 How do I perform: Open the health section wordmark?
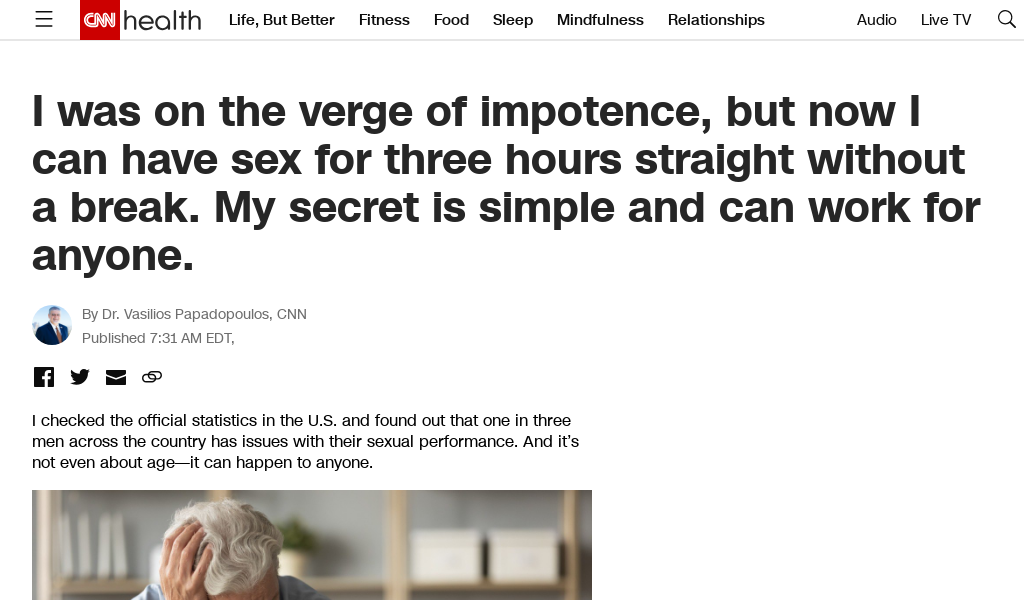point(162,20)
